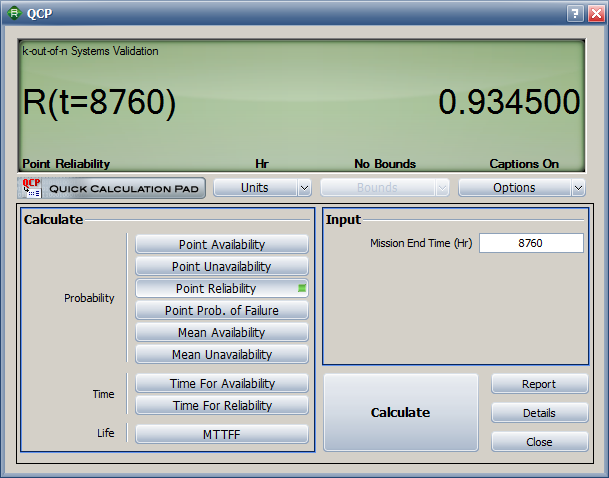609x478 pixels.
Task: Choose Time For Reliability option
Action: 222,405
